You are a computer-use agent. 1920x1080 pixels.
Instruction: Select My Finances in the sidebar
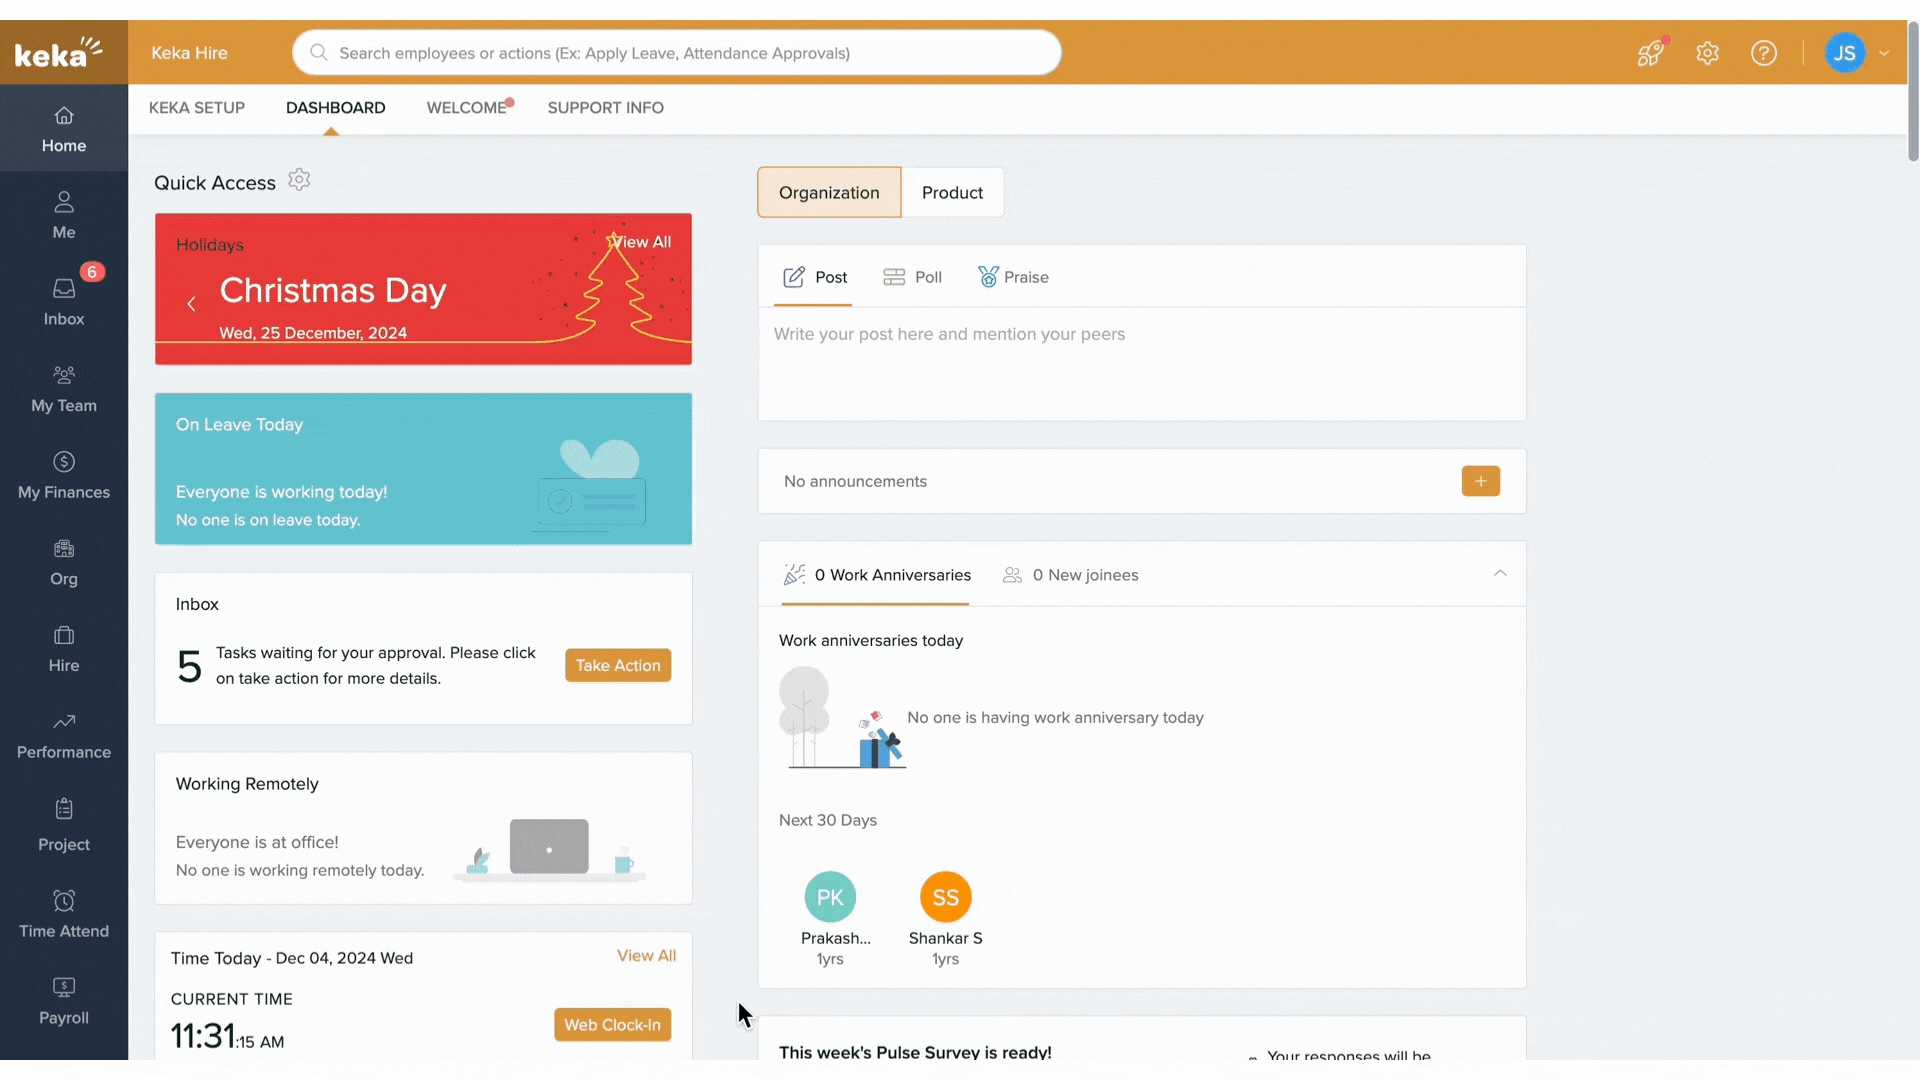click(x=63, y=475)
